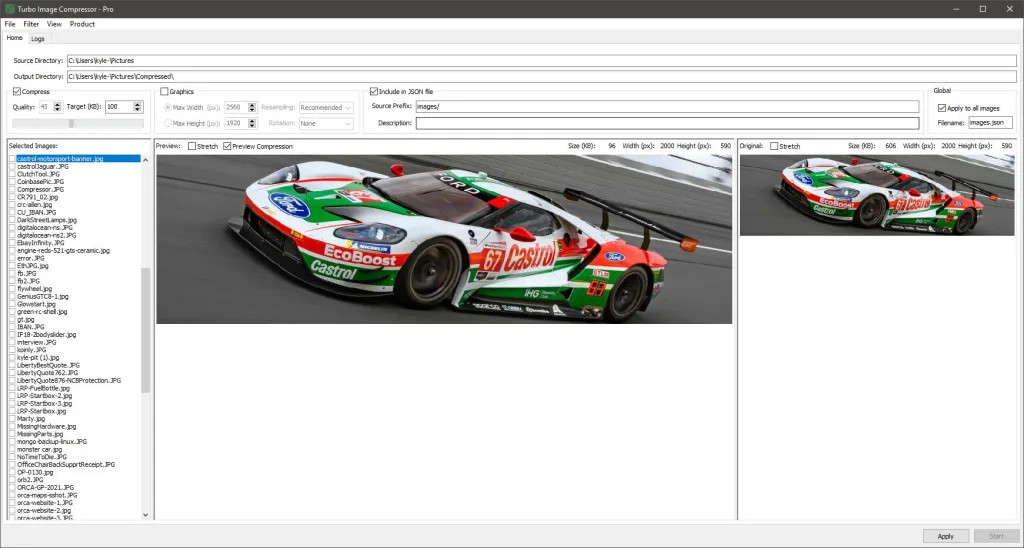Open the Product menu

(82, 24)
